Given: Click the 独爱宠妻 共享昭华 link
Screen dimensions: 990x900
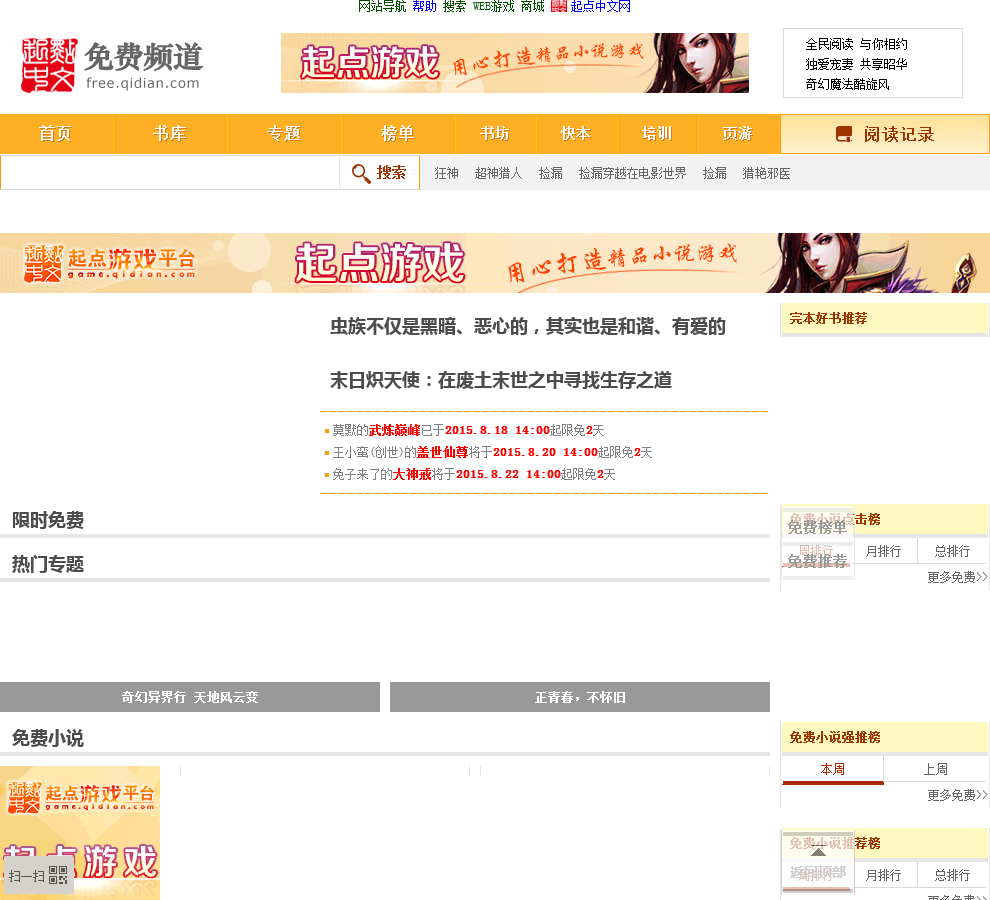Looking at the screenshot, I should pos(856,64).
